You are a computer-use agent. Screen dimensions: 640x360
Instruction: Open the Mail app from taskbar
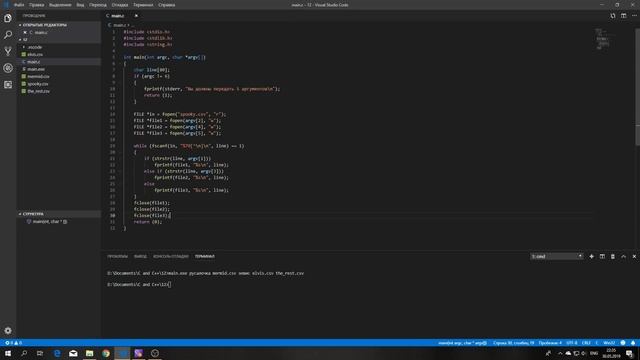pos(73,353)
